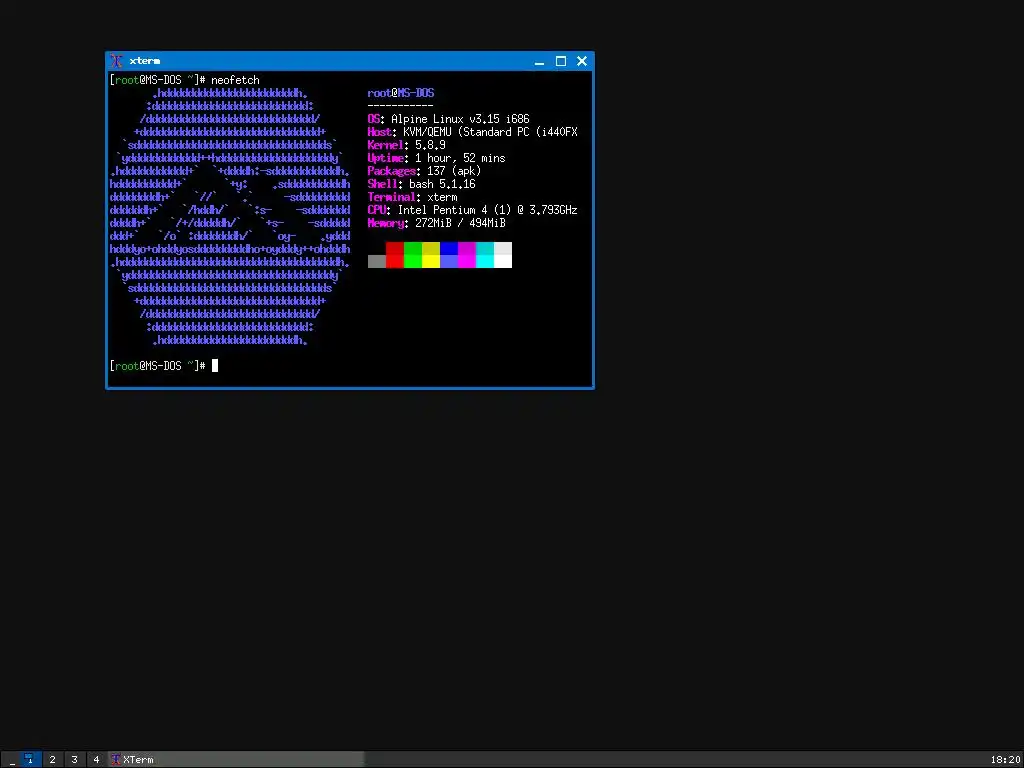Maximize the xterm window
1024x768 pixels.
(x=561, y=61)
